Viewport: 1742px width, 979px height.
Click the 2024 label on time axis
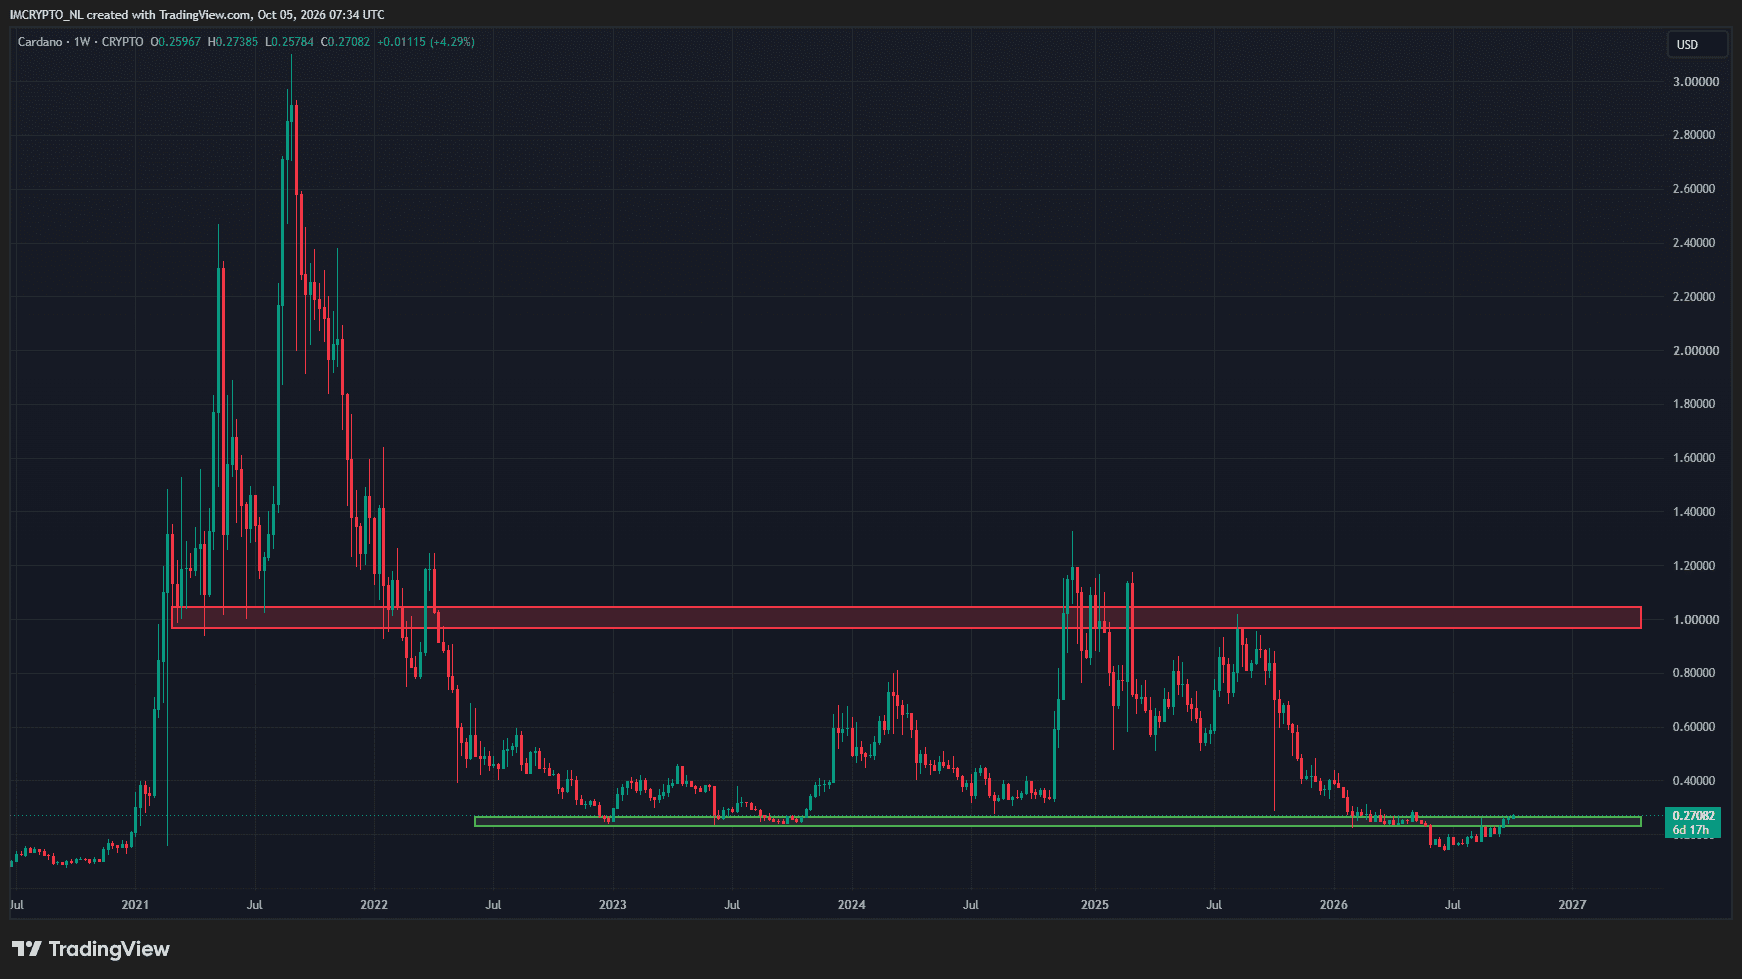(851, 905)
